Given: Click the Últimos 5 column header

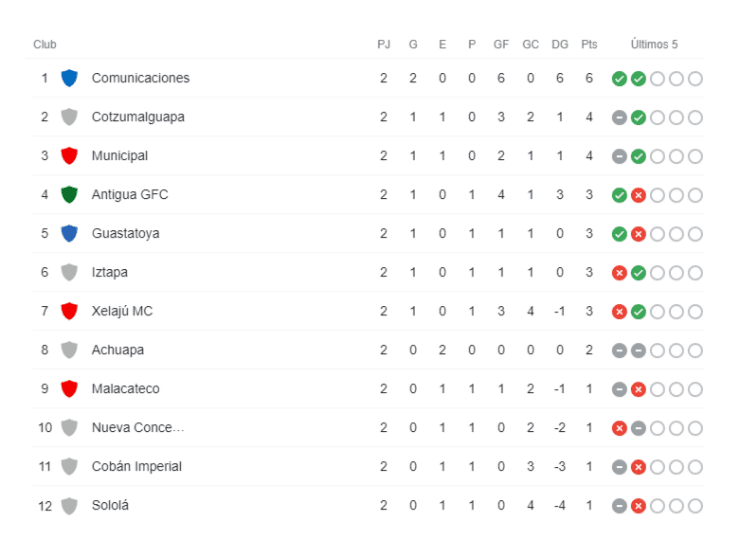Looking at the screenshot, I should [654, 44].
